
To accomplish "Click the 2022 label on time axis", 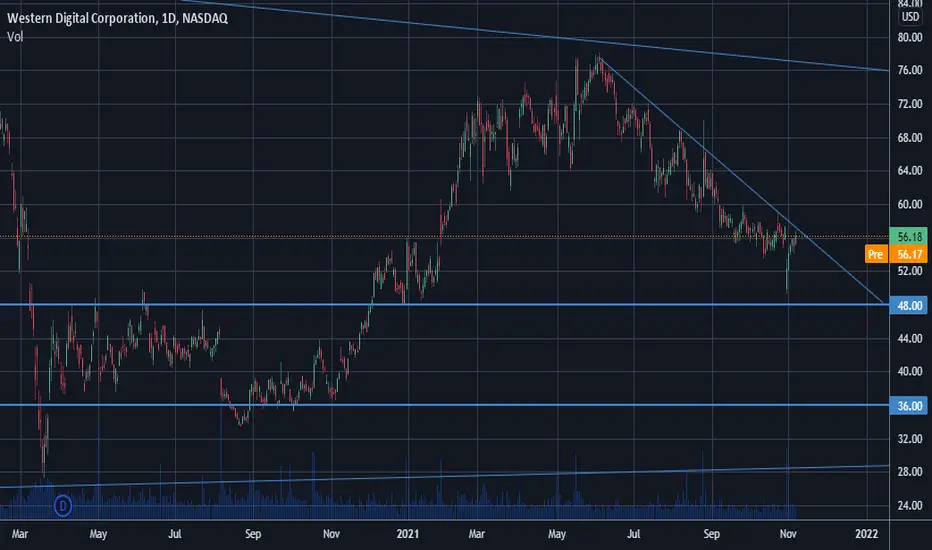I will (x=867, y=534).
